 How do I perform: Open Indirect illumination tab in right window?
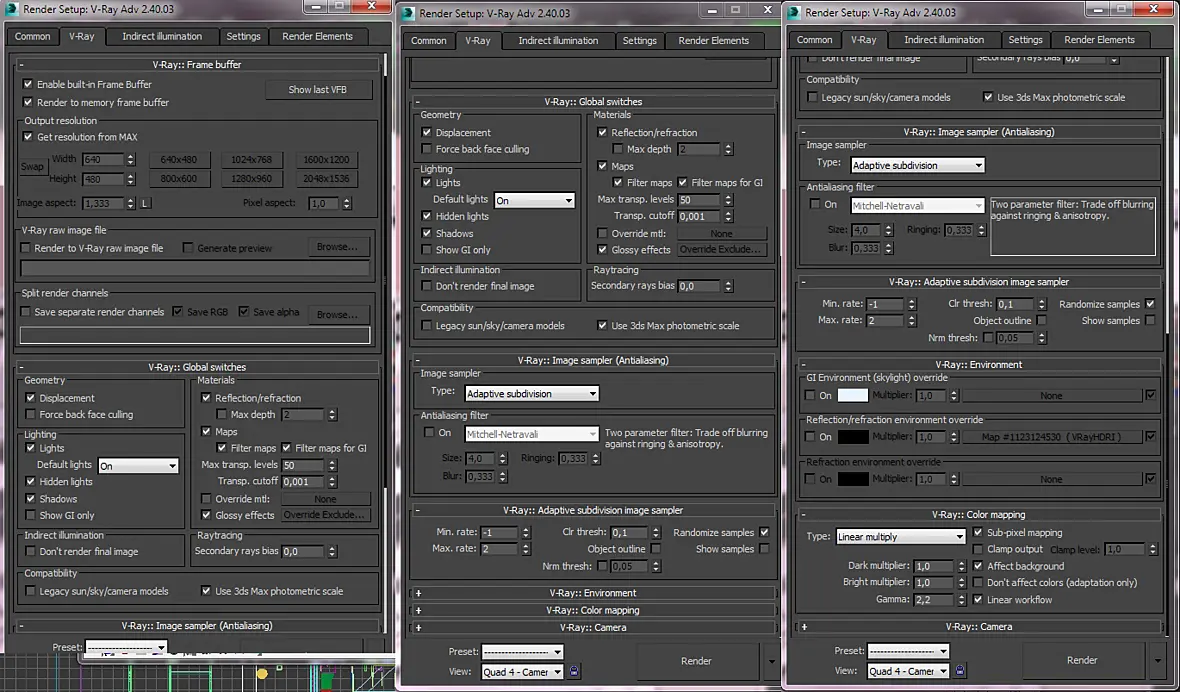point(944,40)
